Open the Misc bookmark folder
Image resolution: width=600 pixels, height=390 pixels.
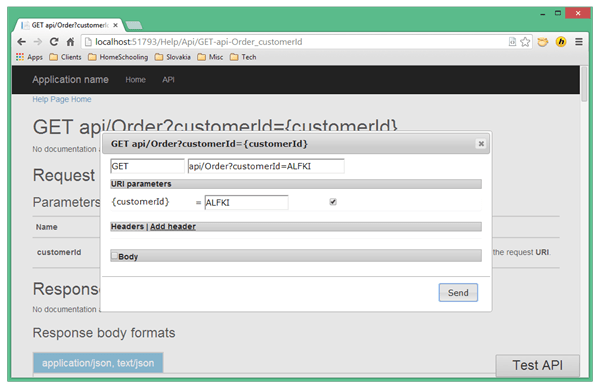[210, 57]
